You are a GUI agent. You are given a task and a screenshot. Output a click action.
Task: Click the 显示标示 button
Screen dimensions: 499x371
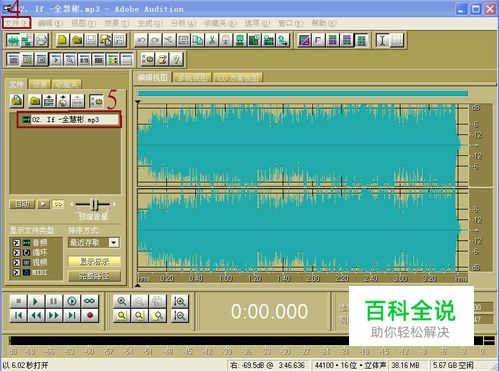coord(94,261)
